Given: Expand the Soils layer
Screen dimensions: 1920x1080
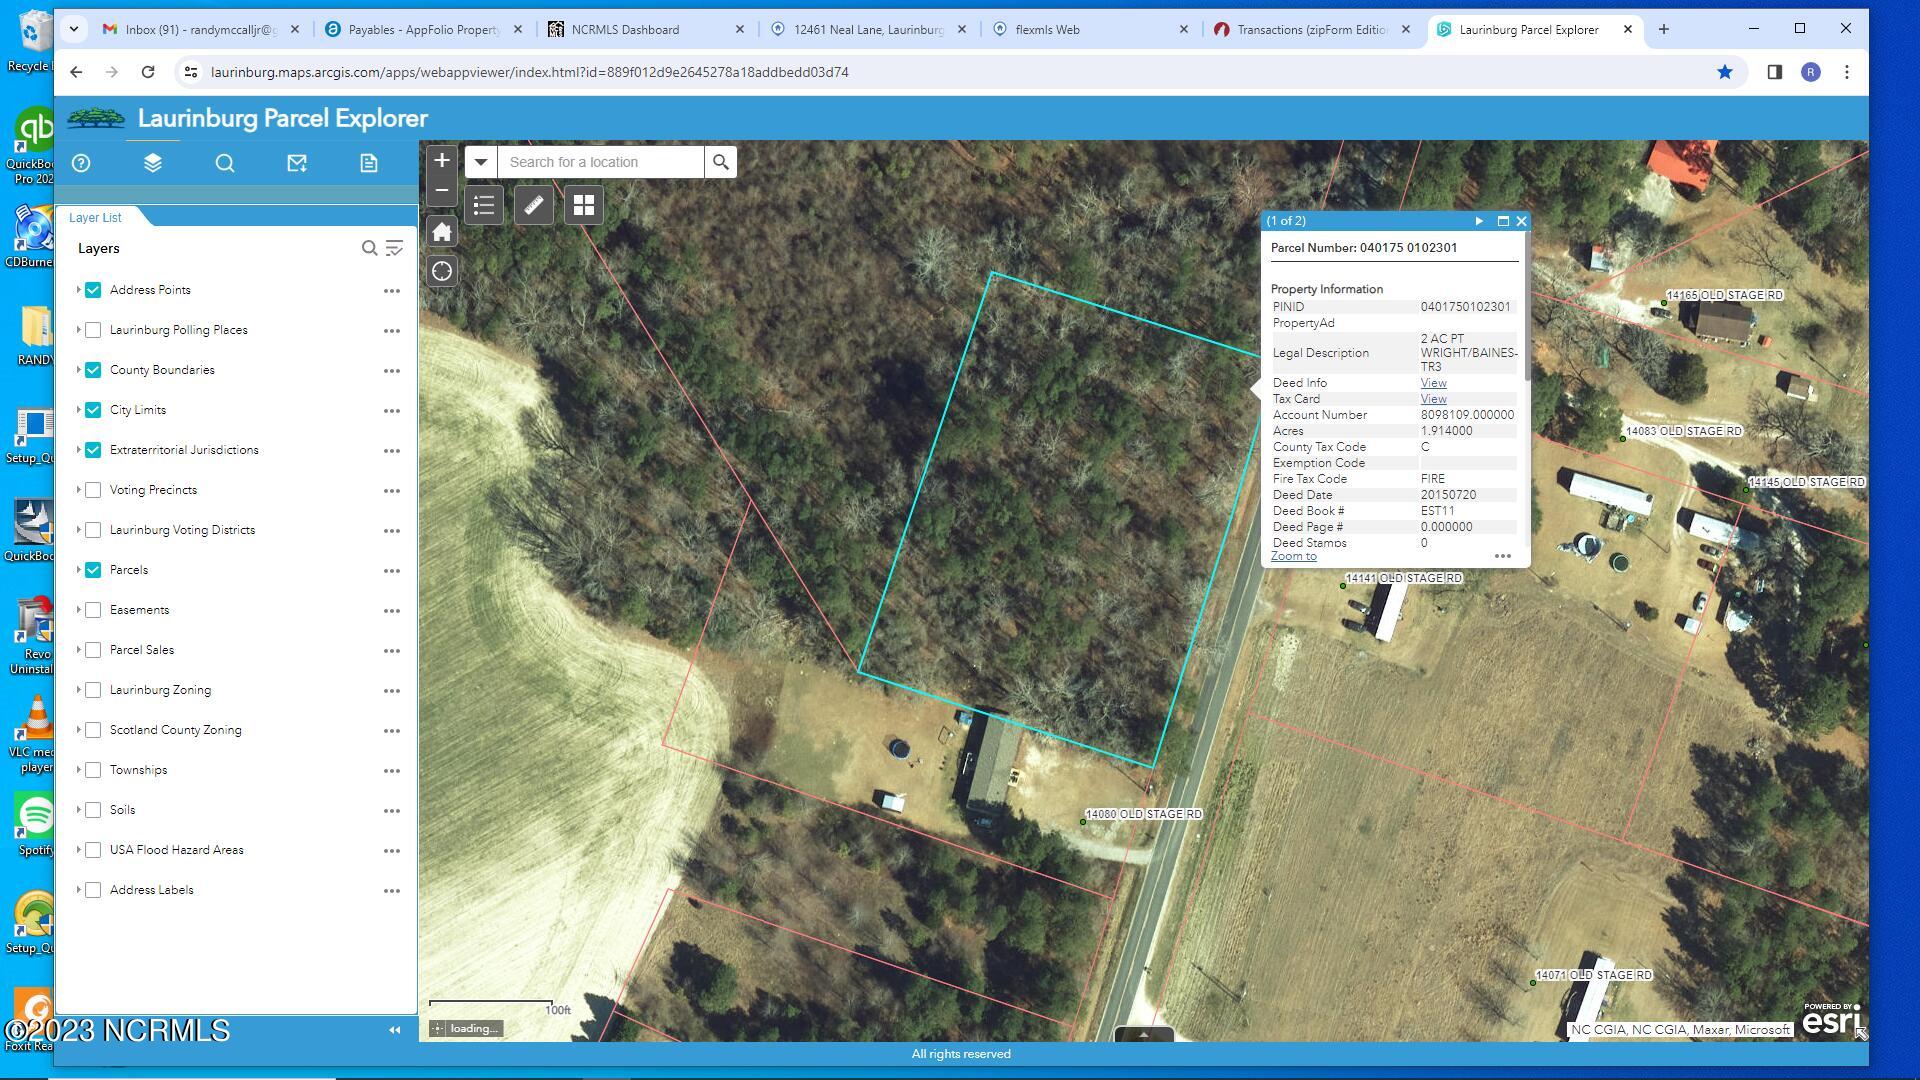Looking at the screenshot, I should coord(78,810).
